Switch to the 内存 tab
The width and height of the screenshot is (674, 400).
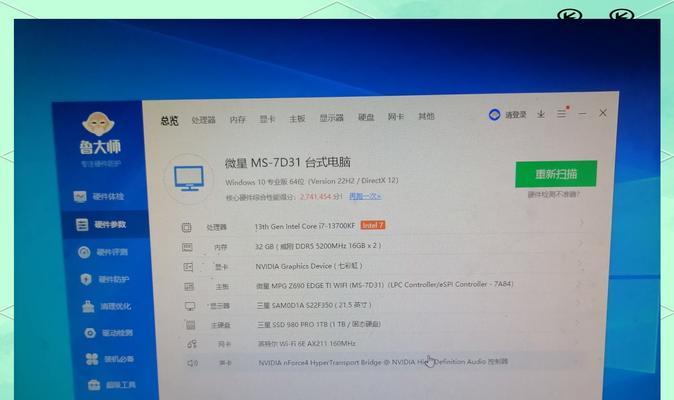point(238,119)
